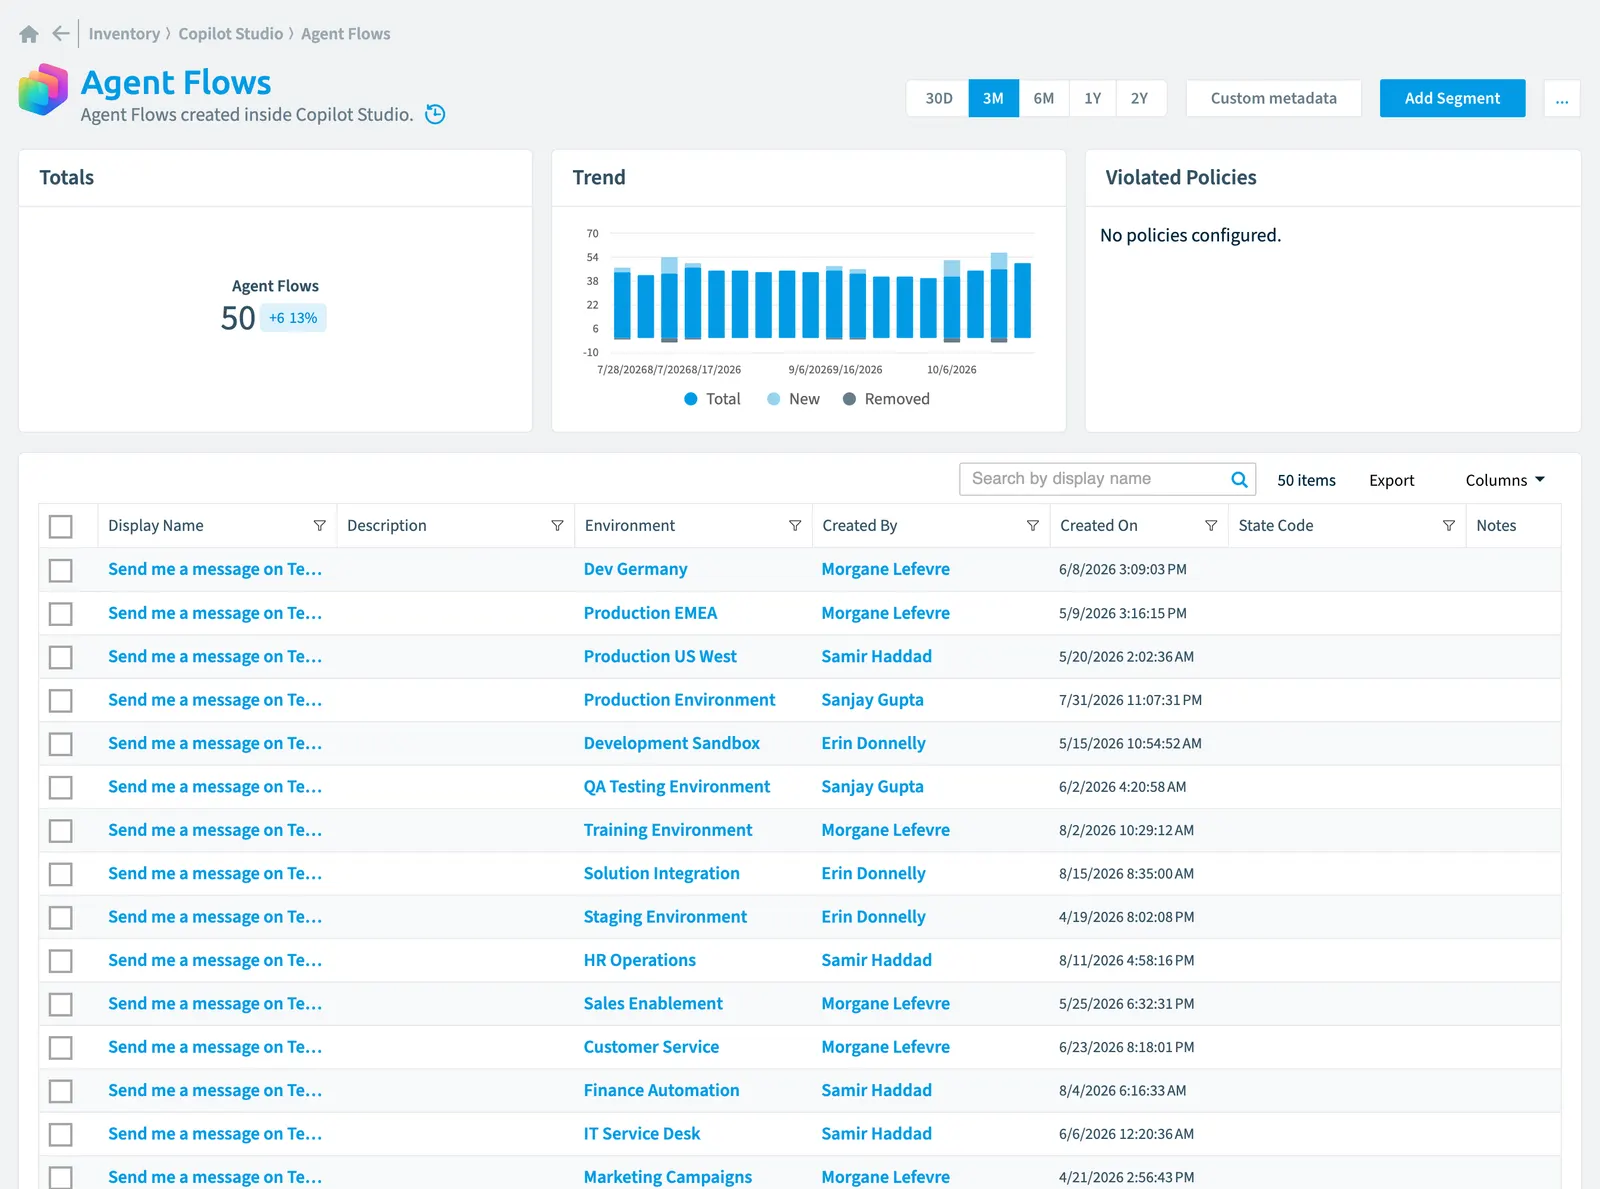Click the Add Segment button
This screenshot has height=1189, width=1600.
pyautogui.click(x=1452, y=98)
